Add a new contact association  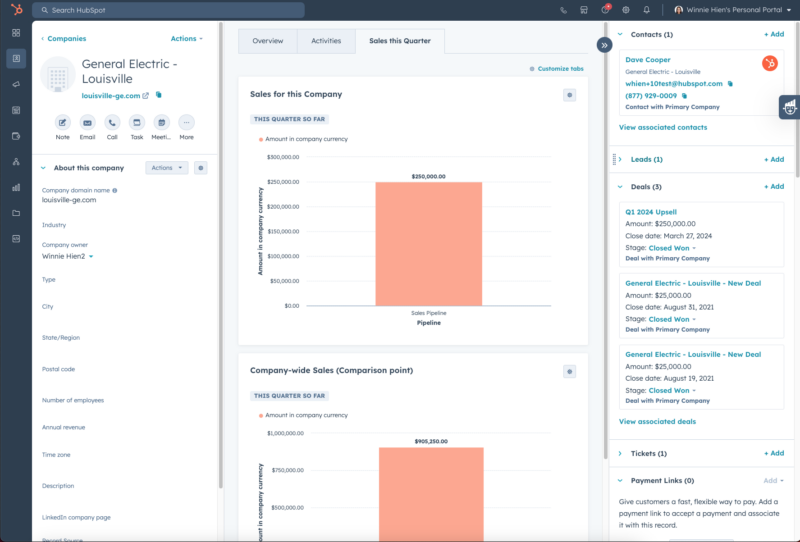[x=774, y=34]
